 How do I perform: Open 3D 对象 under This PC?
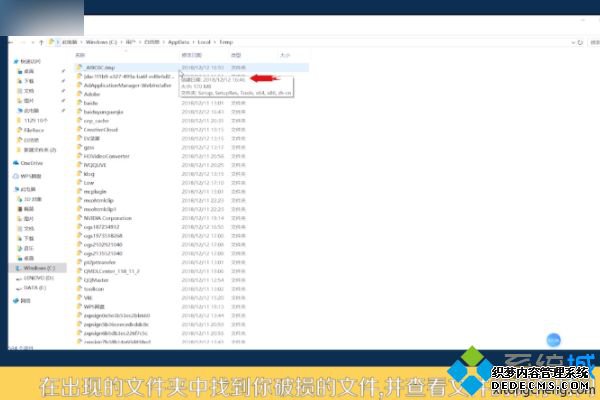[x=29, y=199]
